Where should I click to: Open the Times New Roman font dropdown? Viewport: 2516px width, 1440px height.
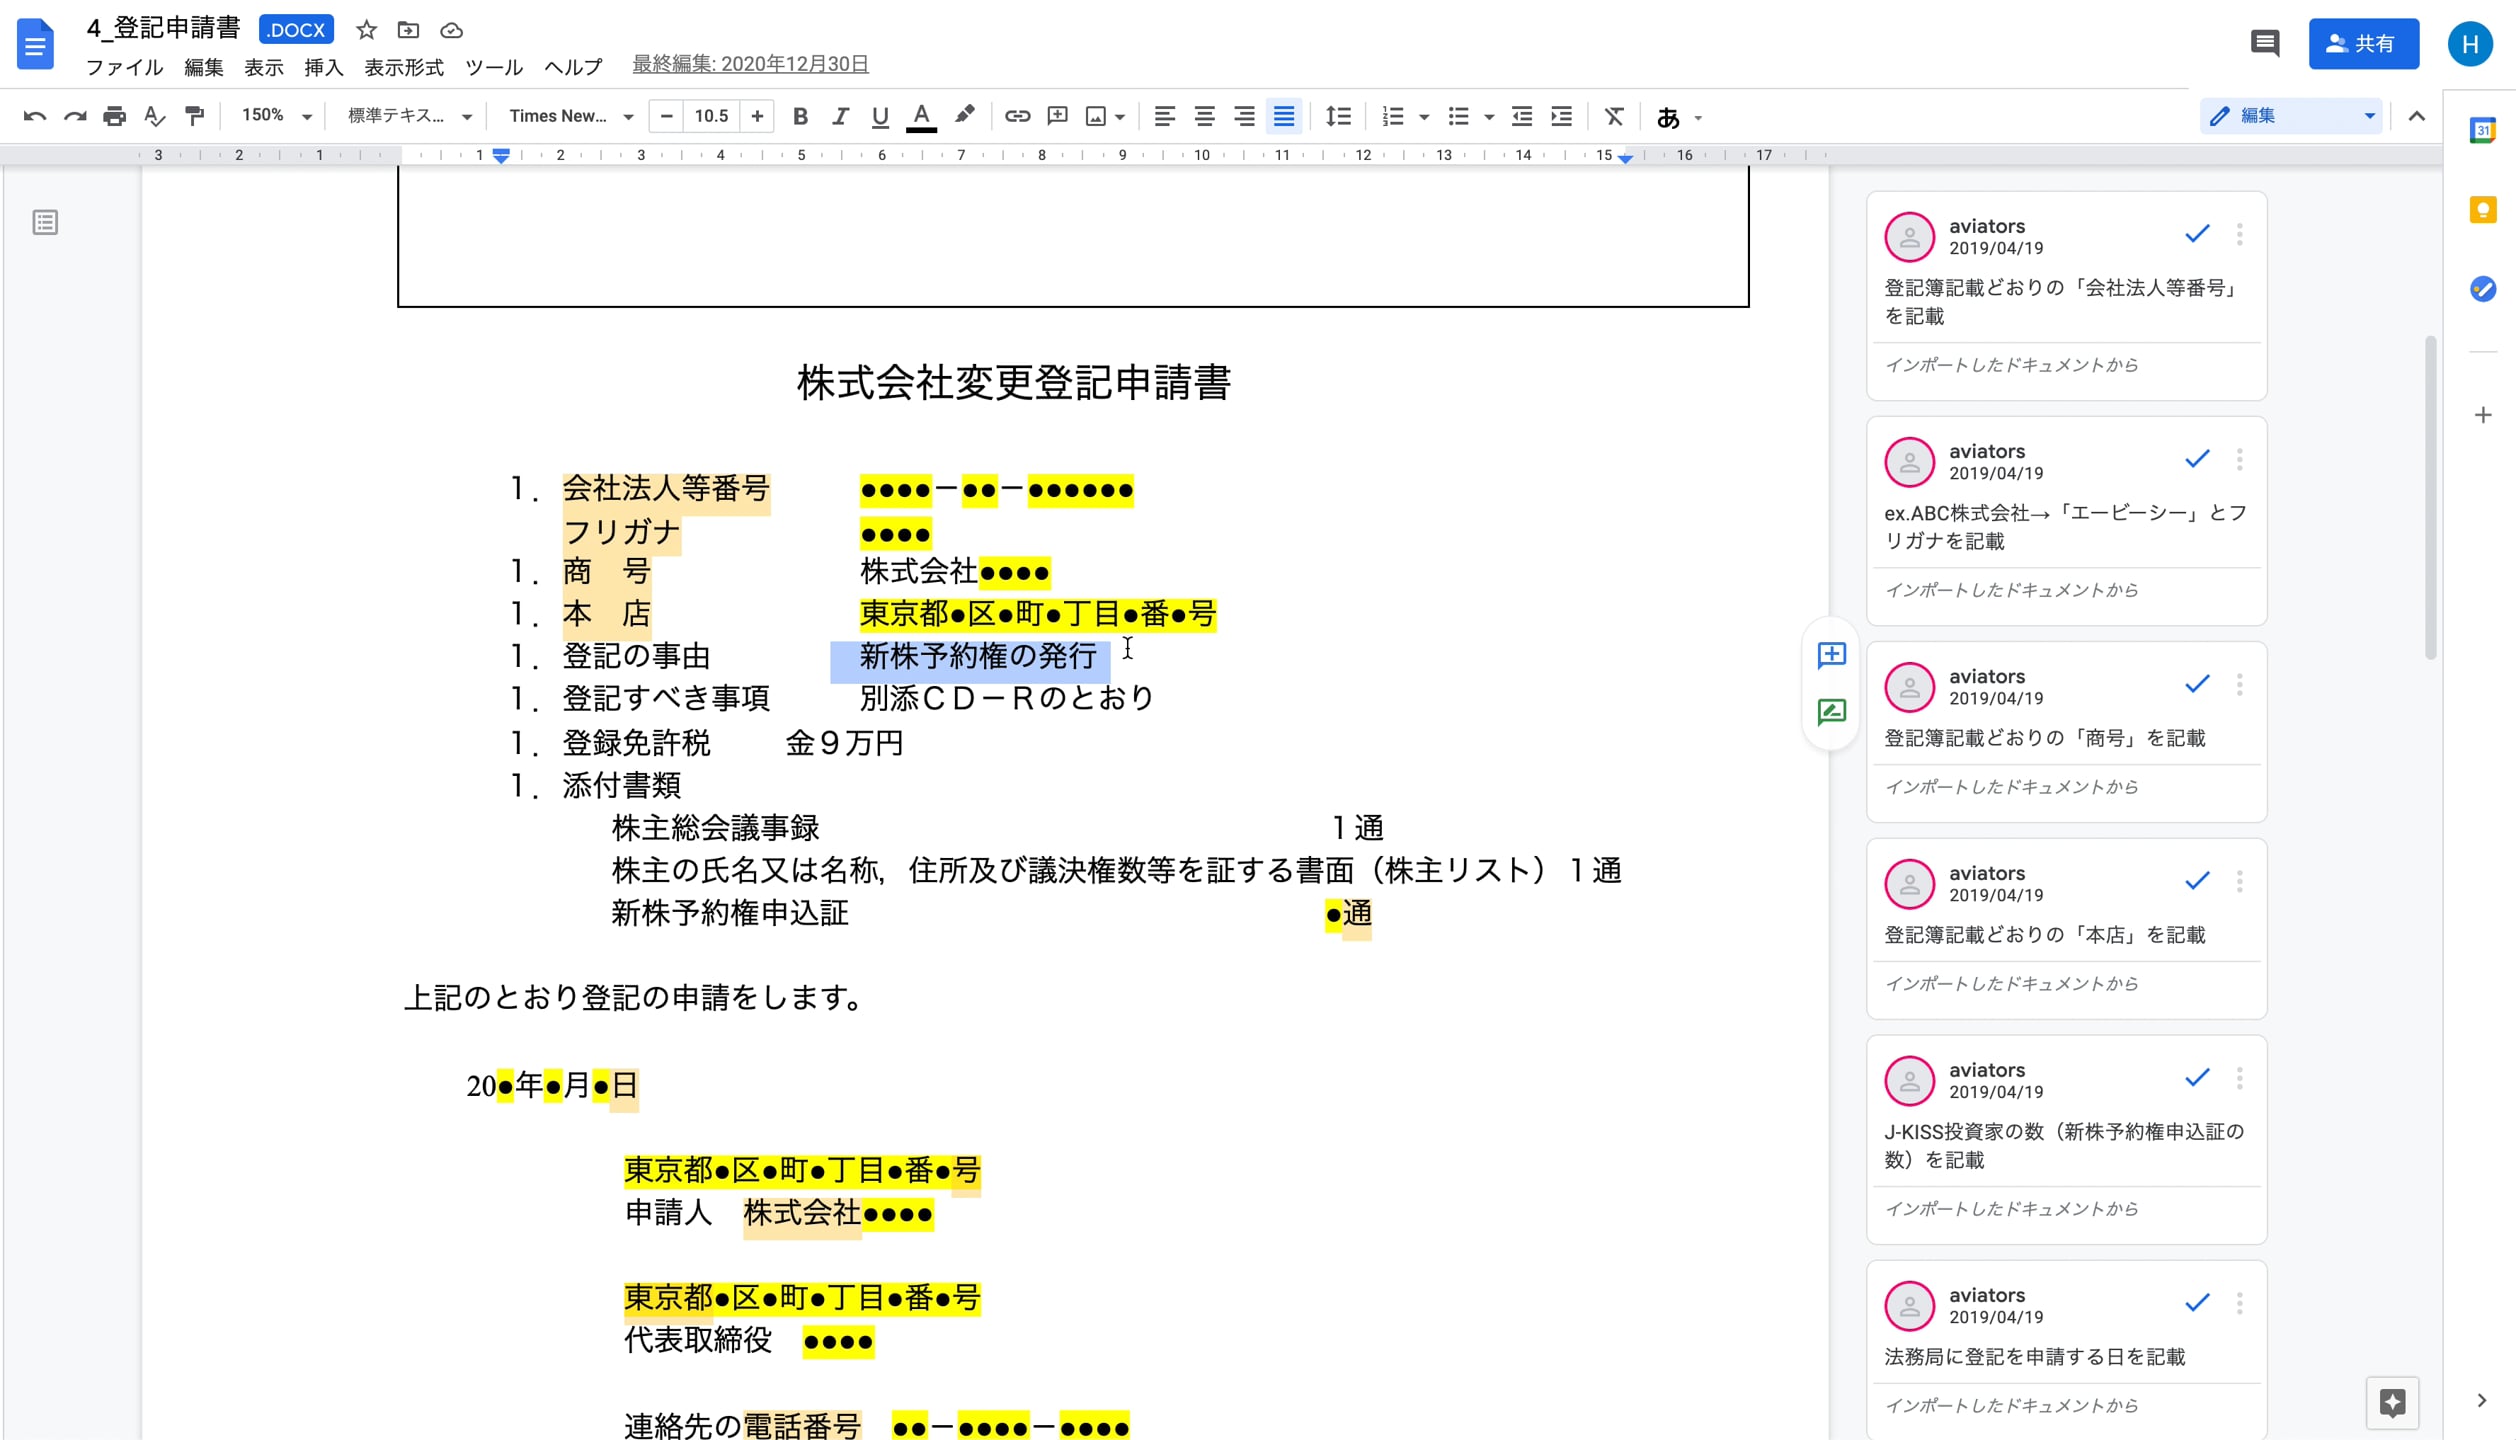click(570, 116)
